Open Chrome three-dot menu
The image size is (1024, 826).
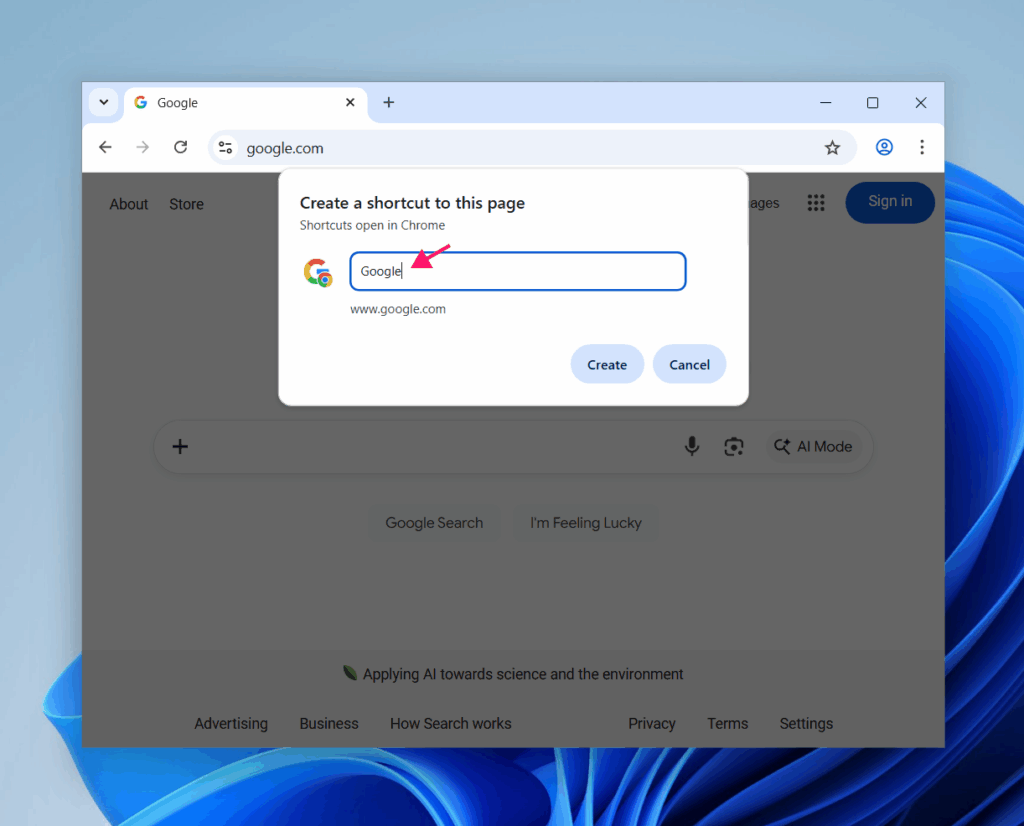tap(922, 148)
